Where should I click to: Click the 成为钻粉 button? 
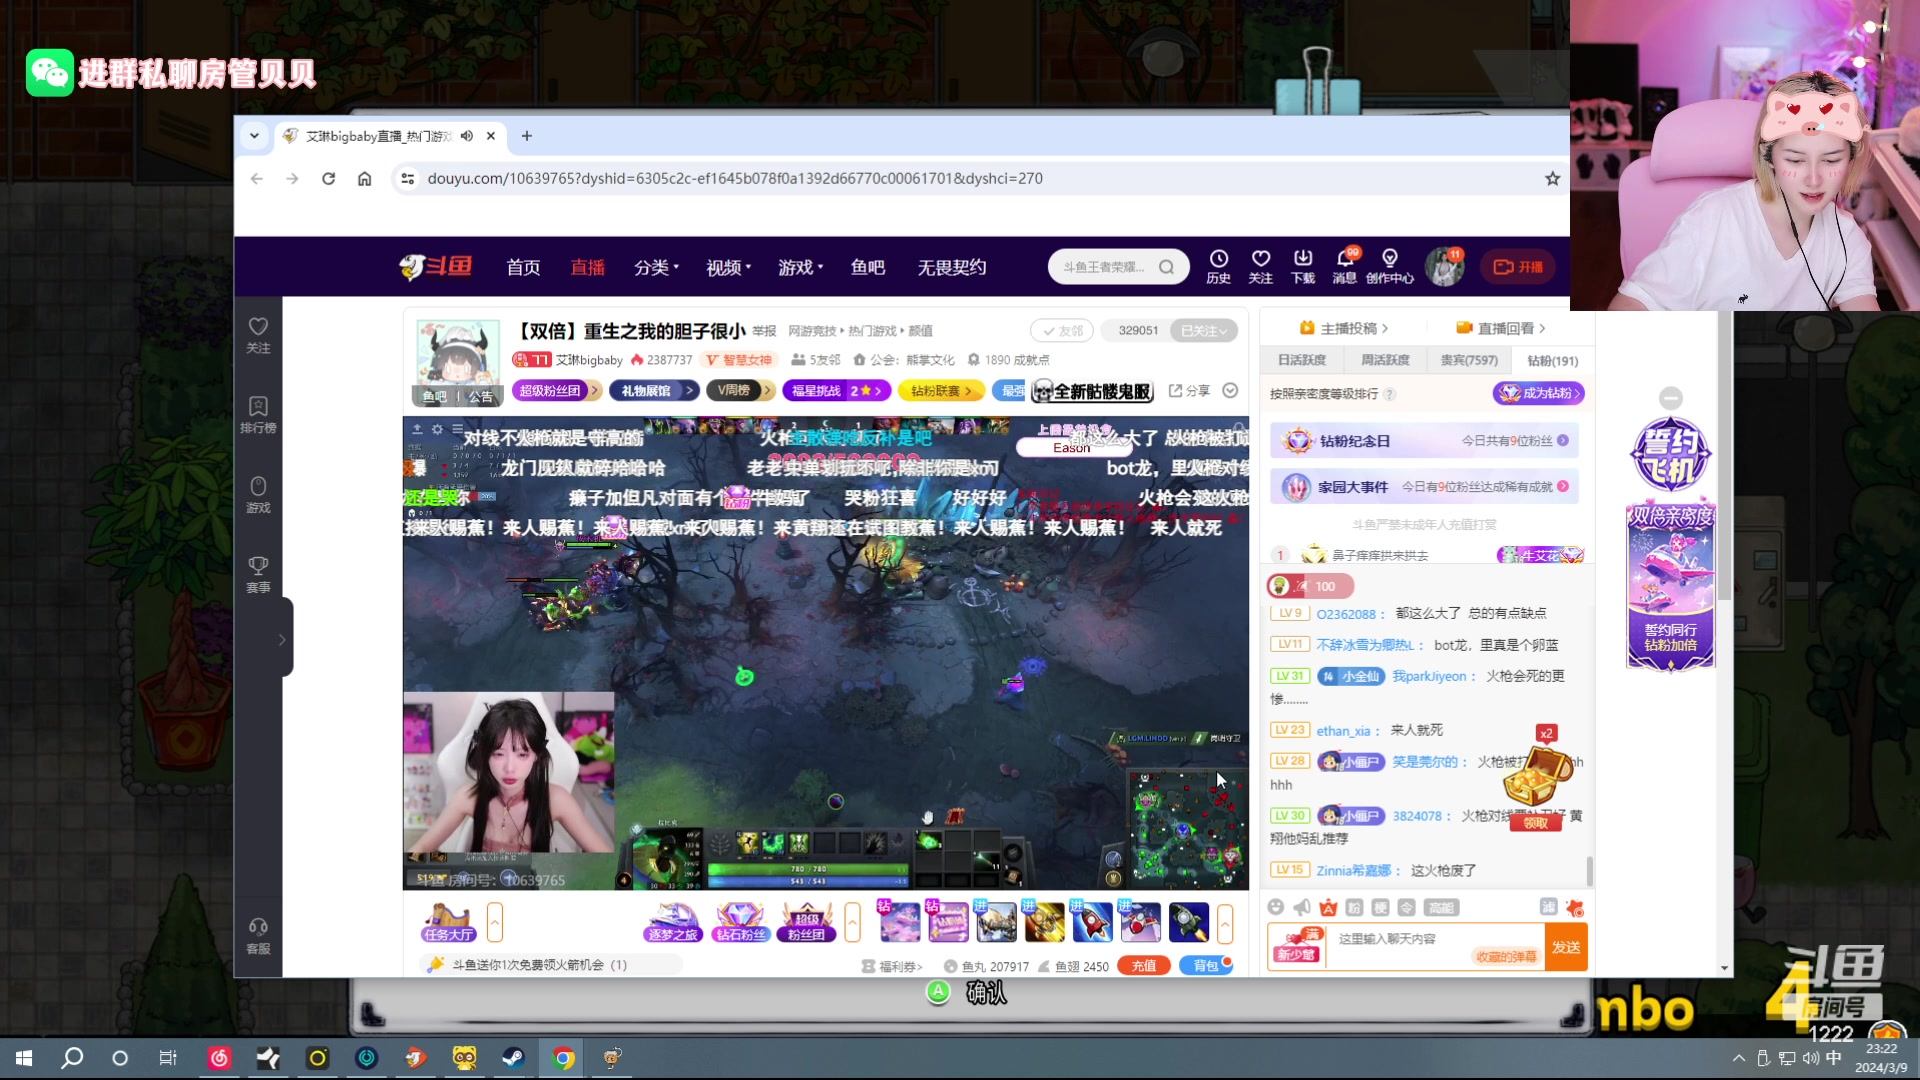pyautogui.click(x=1539, y=393)
